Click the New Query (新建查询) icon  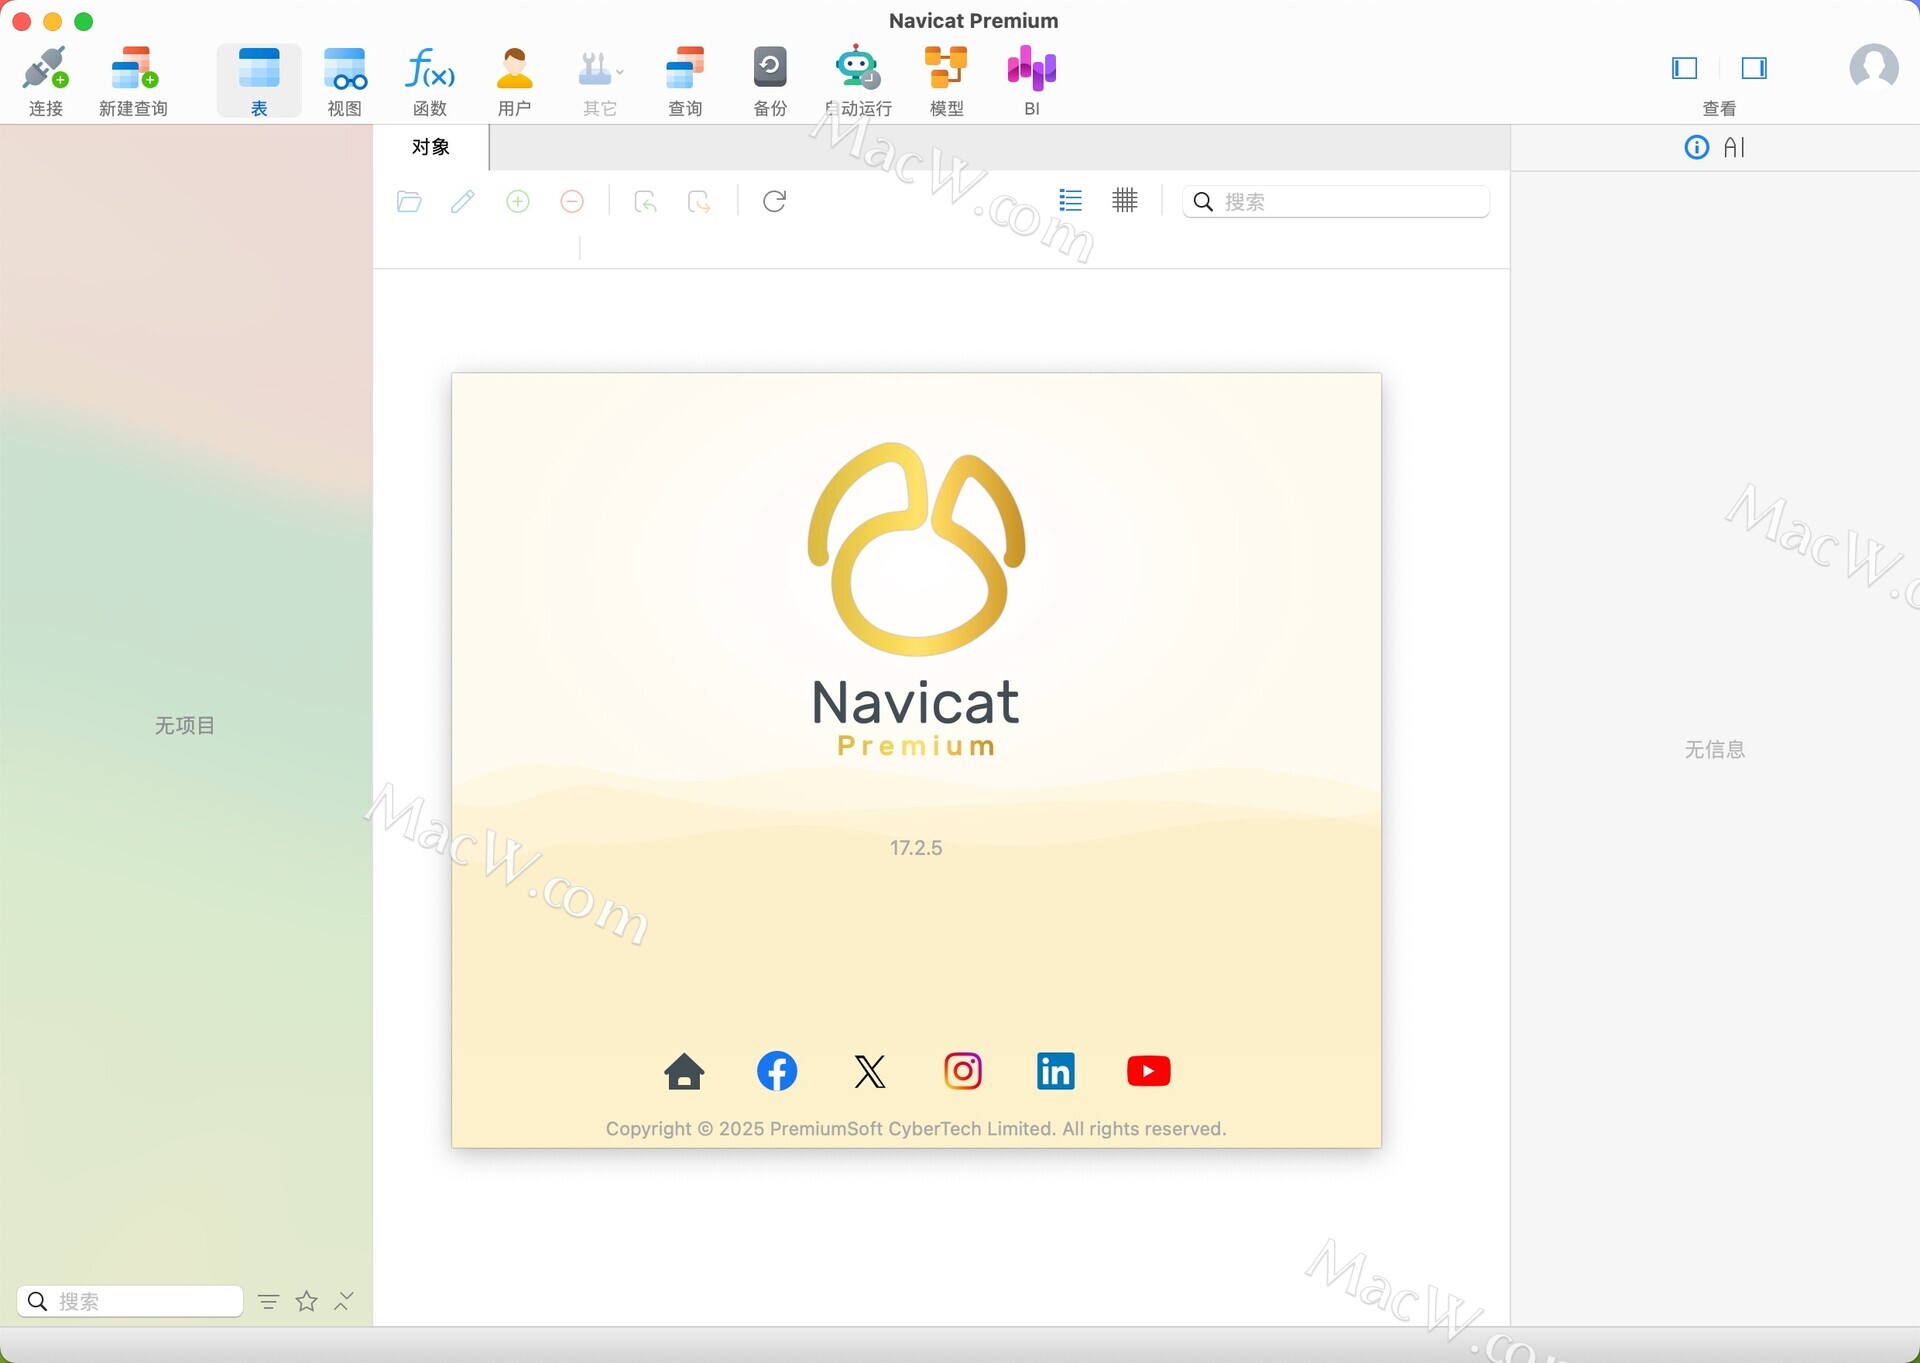click(x=133, y=80)
